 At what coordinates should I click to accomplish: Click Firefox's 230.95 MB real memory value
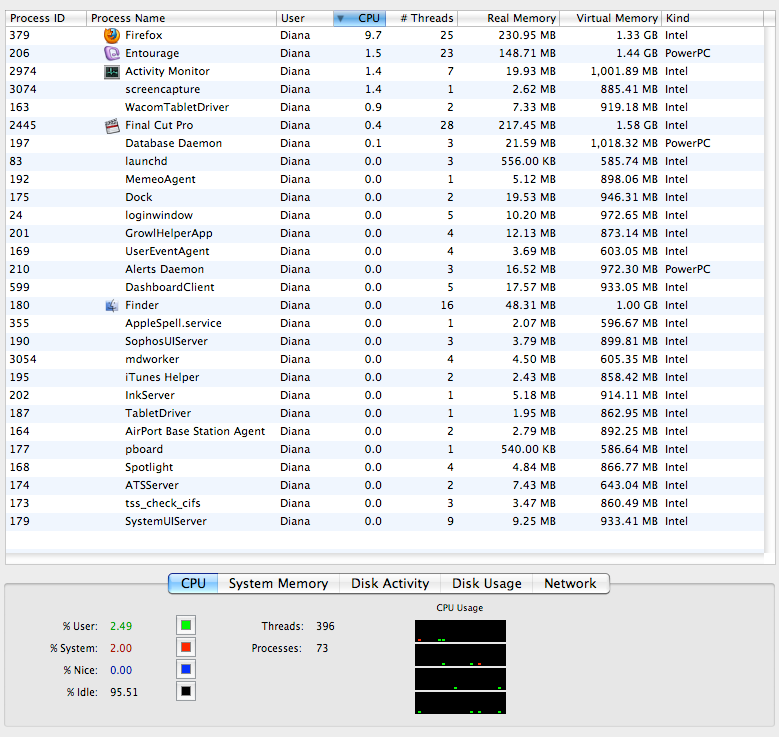pos(527,35)
